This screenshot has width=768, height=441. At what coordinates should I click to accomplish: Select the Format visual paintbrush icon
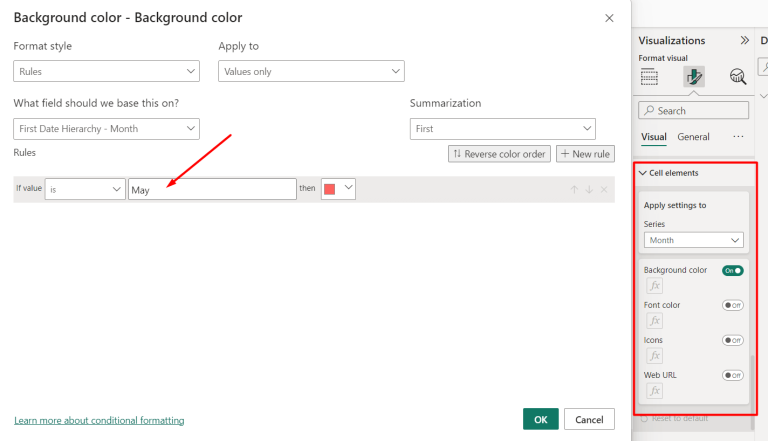pos(694,77)
